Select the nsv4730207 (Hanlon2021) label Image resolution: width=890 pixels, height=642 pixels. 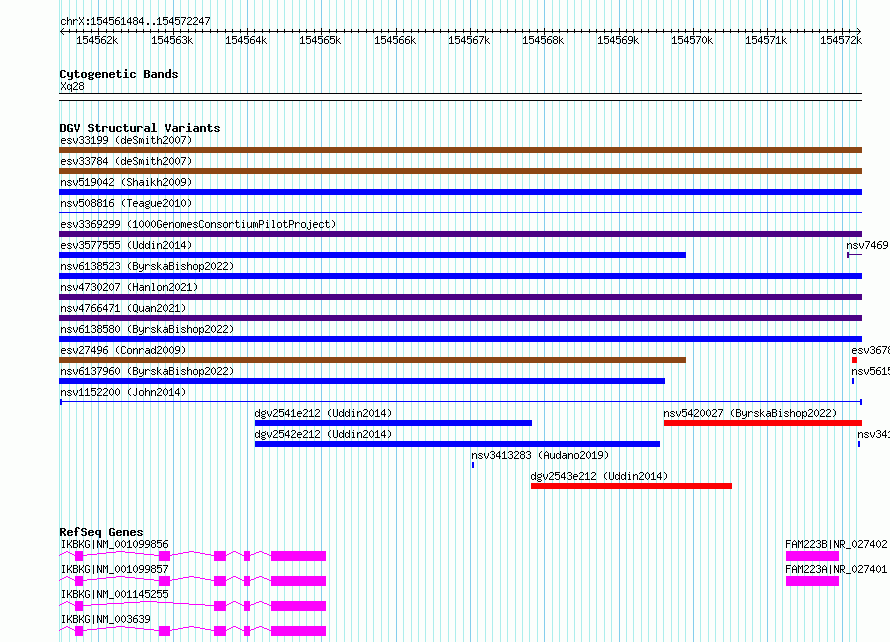click(x=129, y=287)
